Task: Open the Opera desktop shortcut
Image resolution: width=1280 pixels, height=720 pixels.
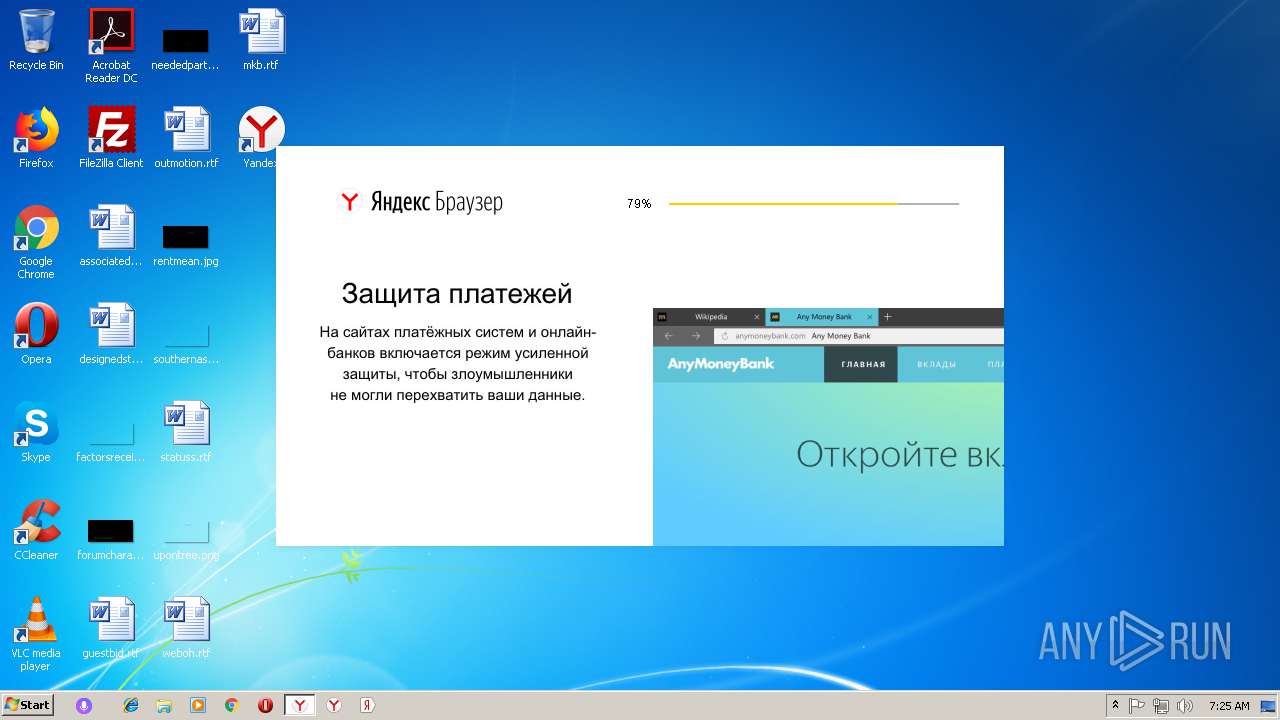Action: point(36,334)
